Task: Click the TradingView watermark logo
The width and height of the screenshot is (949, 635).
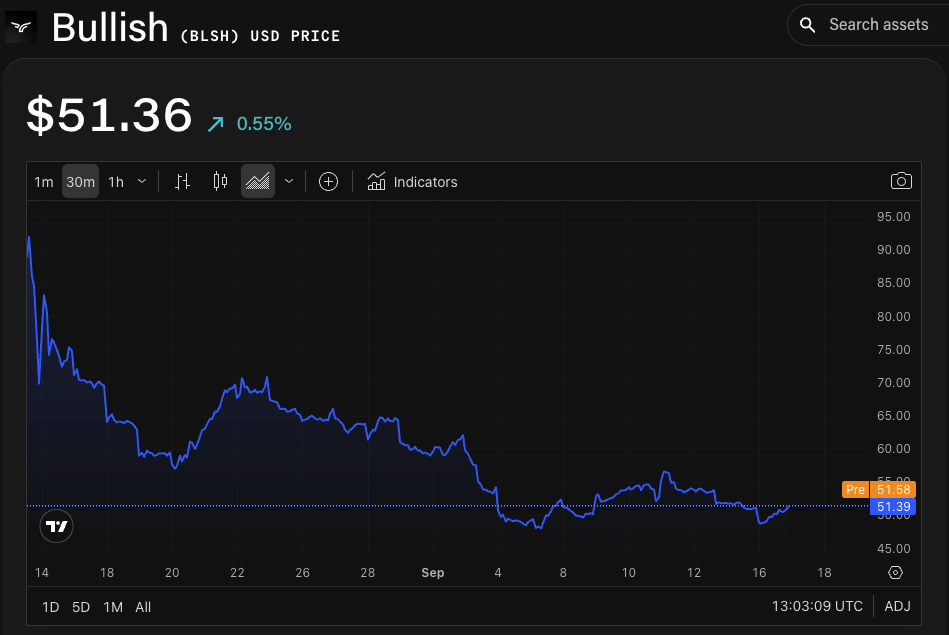Action: coord(56,526)
